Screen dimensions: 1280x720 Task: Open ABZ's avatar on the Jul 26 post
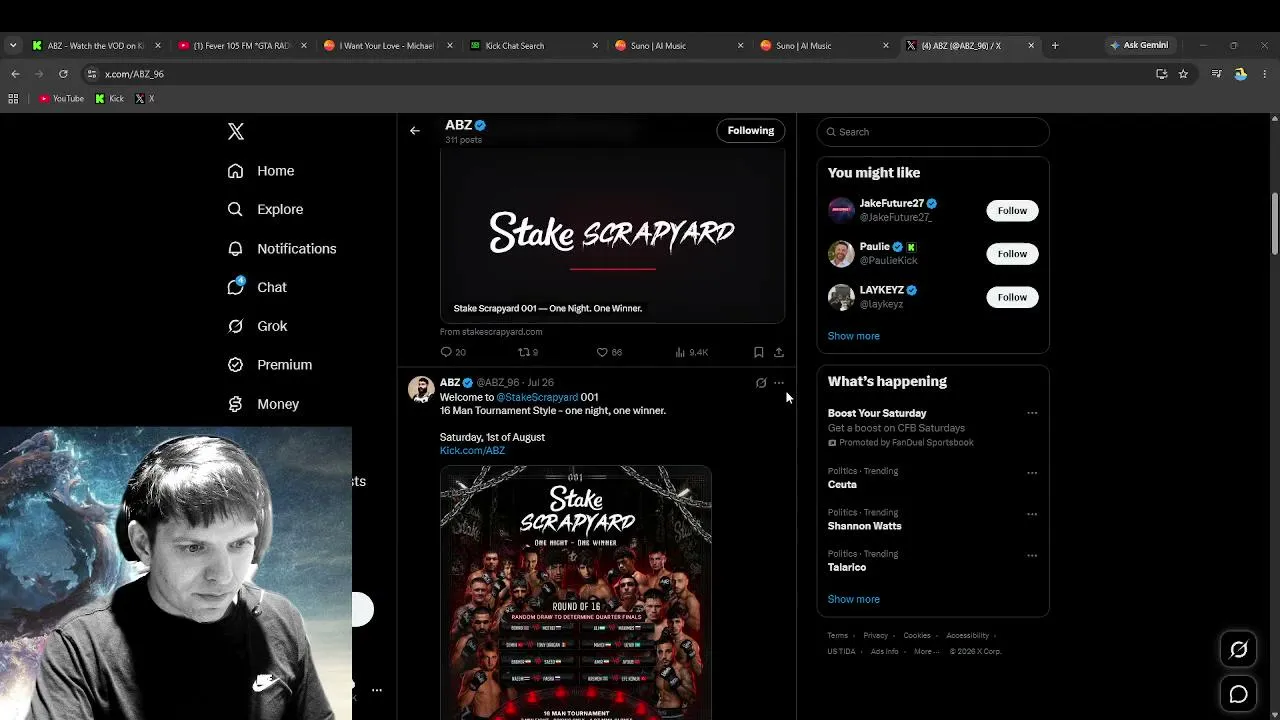[421, 389]
